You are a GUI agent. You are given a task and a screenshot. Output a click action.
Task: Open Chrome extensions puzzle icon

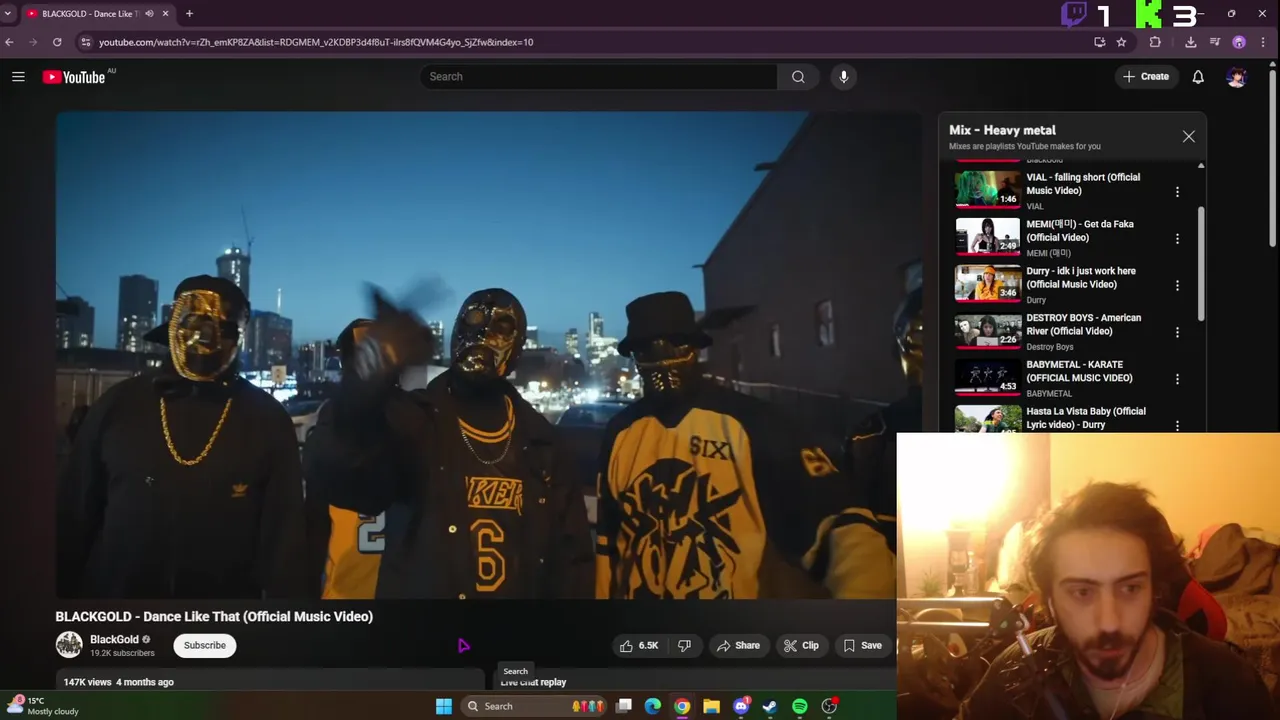coord(1155,42)
